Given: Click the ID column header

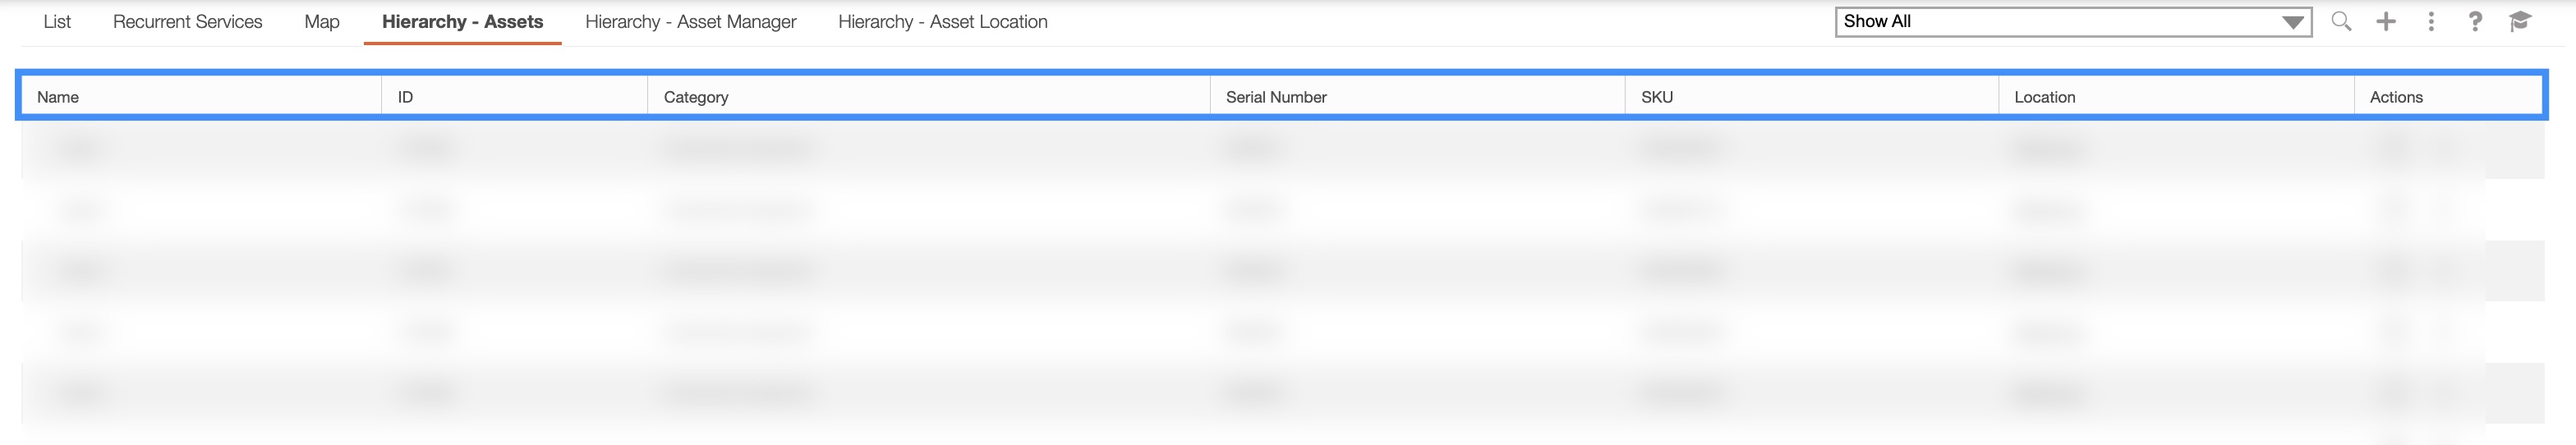Looking at the screenshot, I should (x=405, y=97).
